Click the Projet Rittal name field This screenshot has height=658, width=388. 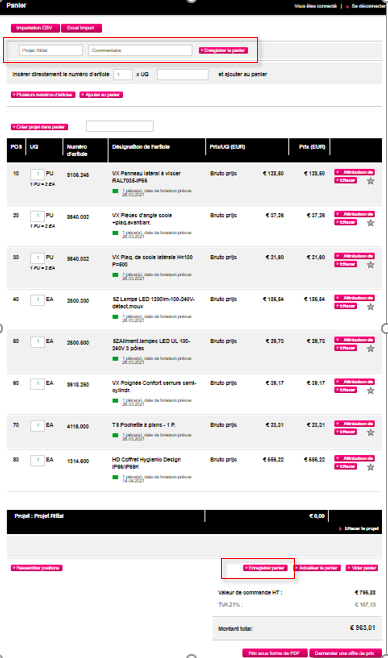(x=51, y=50)
